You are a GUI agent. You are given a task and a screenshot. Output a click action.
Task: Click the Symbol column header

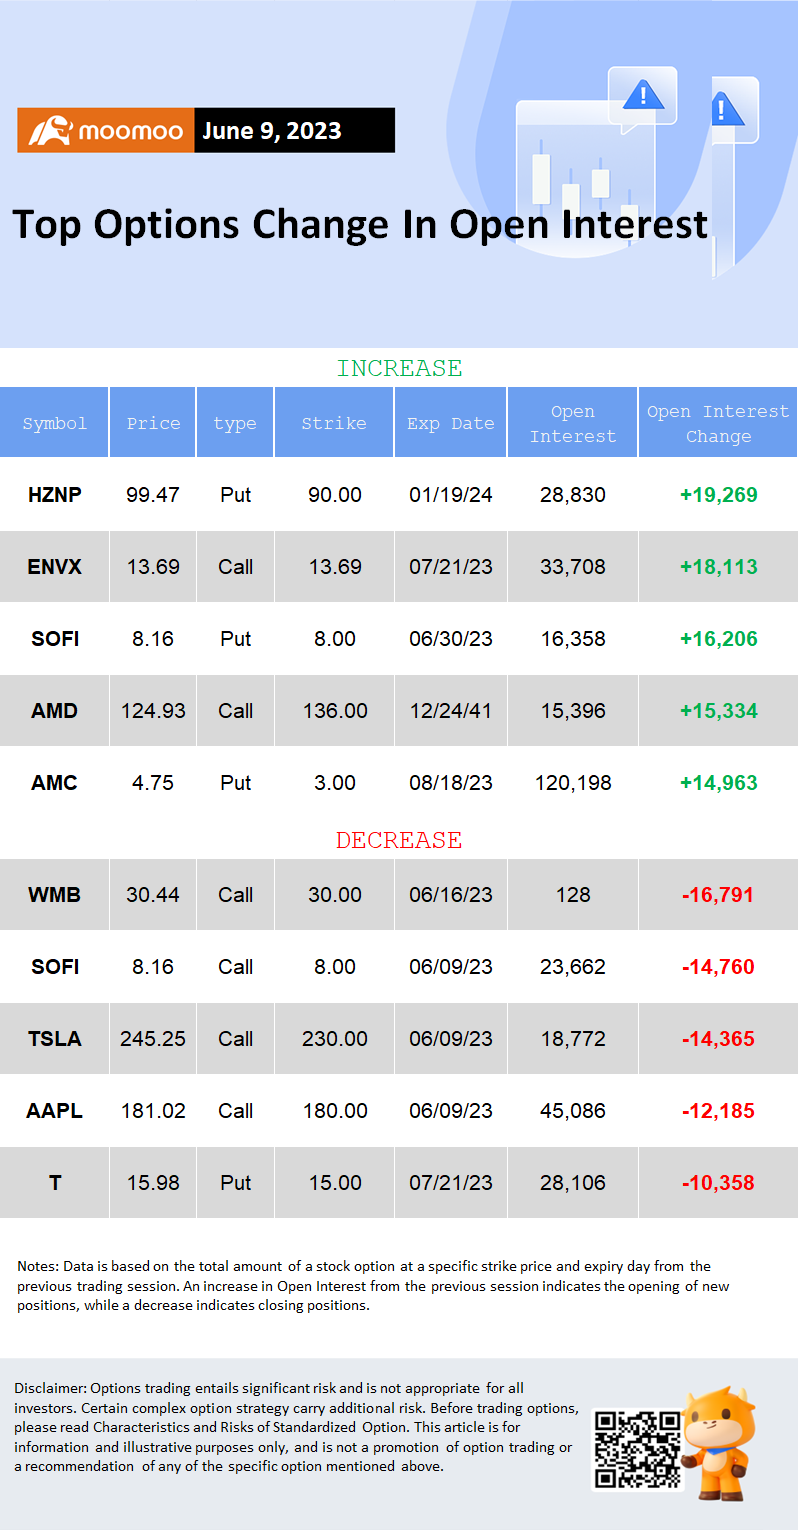click(54, 423)
